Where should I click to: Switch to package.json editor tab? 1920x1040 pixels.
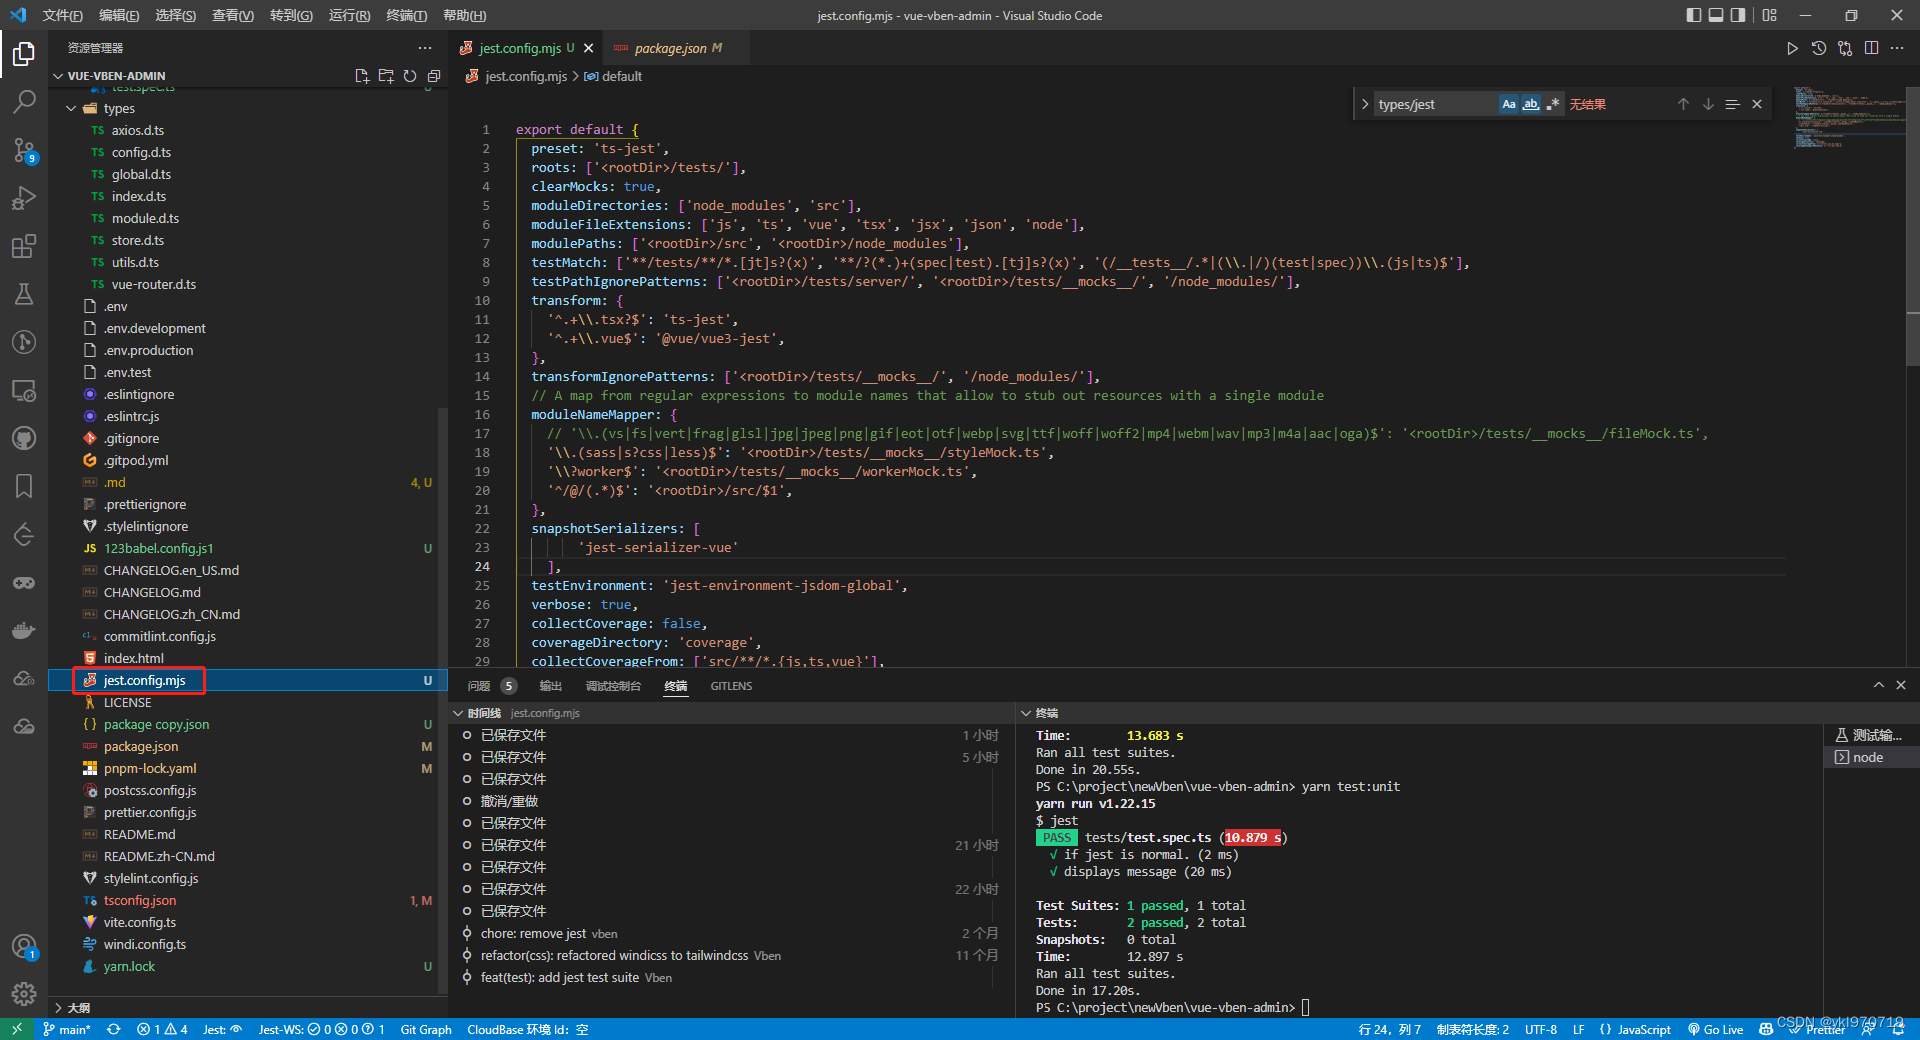click(670, 48)
